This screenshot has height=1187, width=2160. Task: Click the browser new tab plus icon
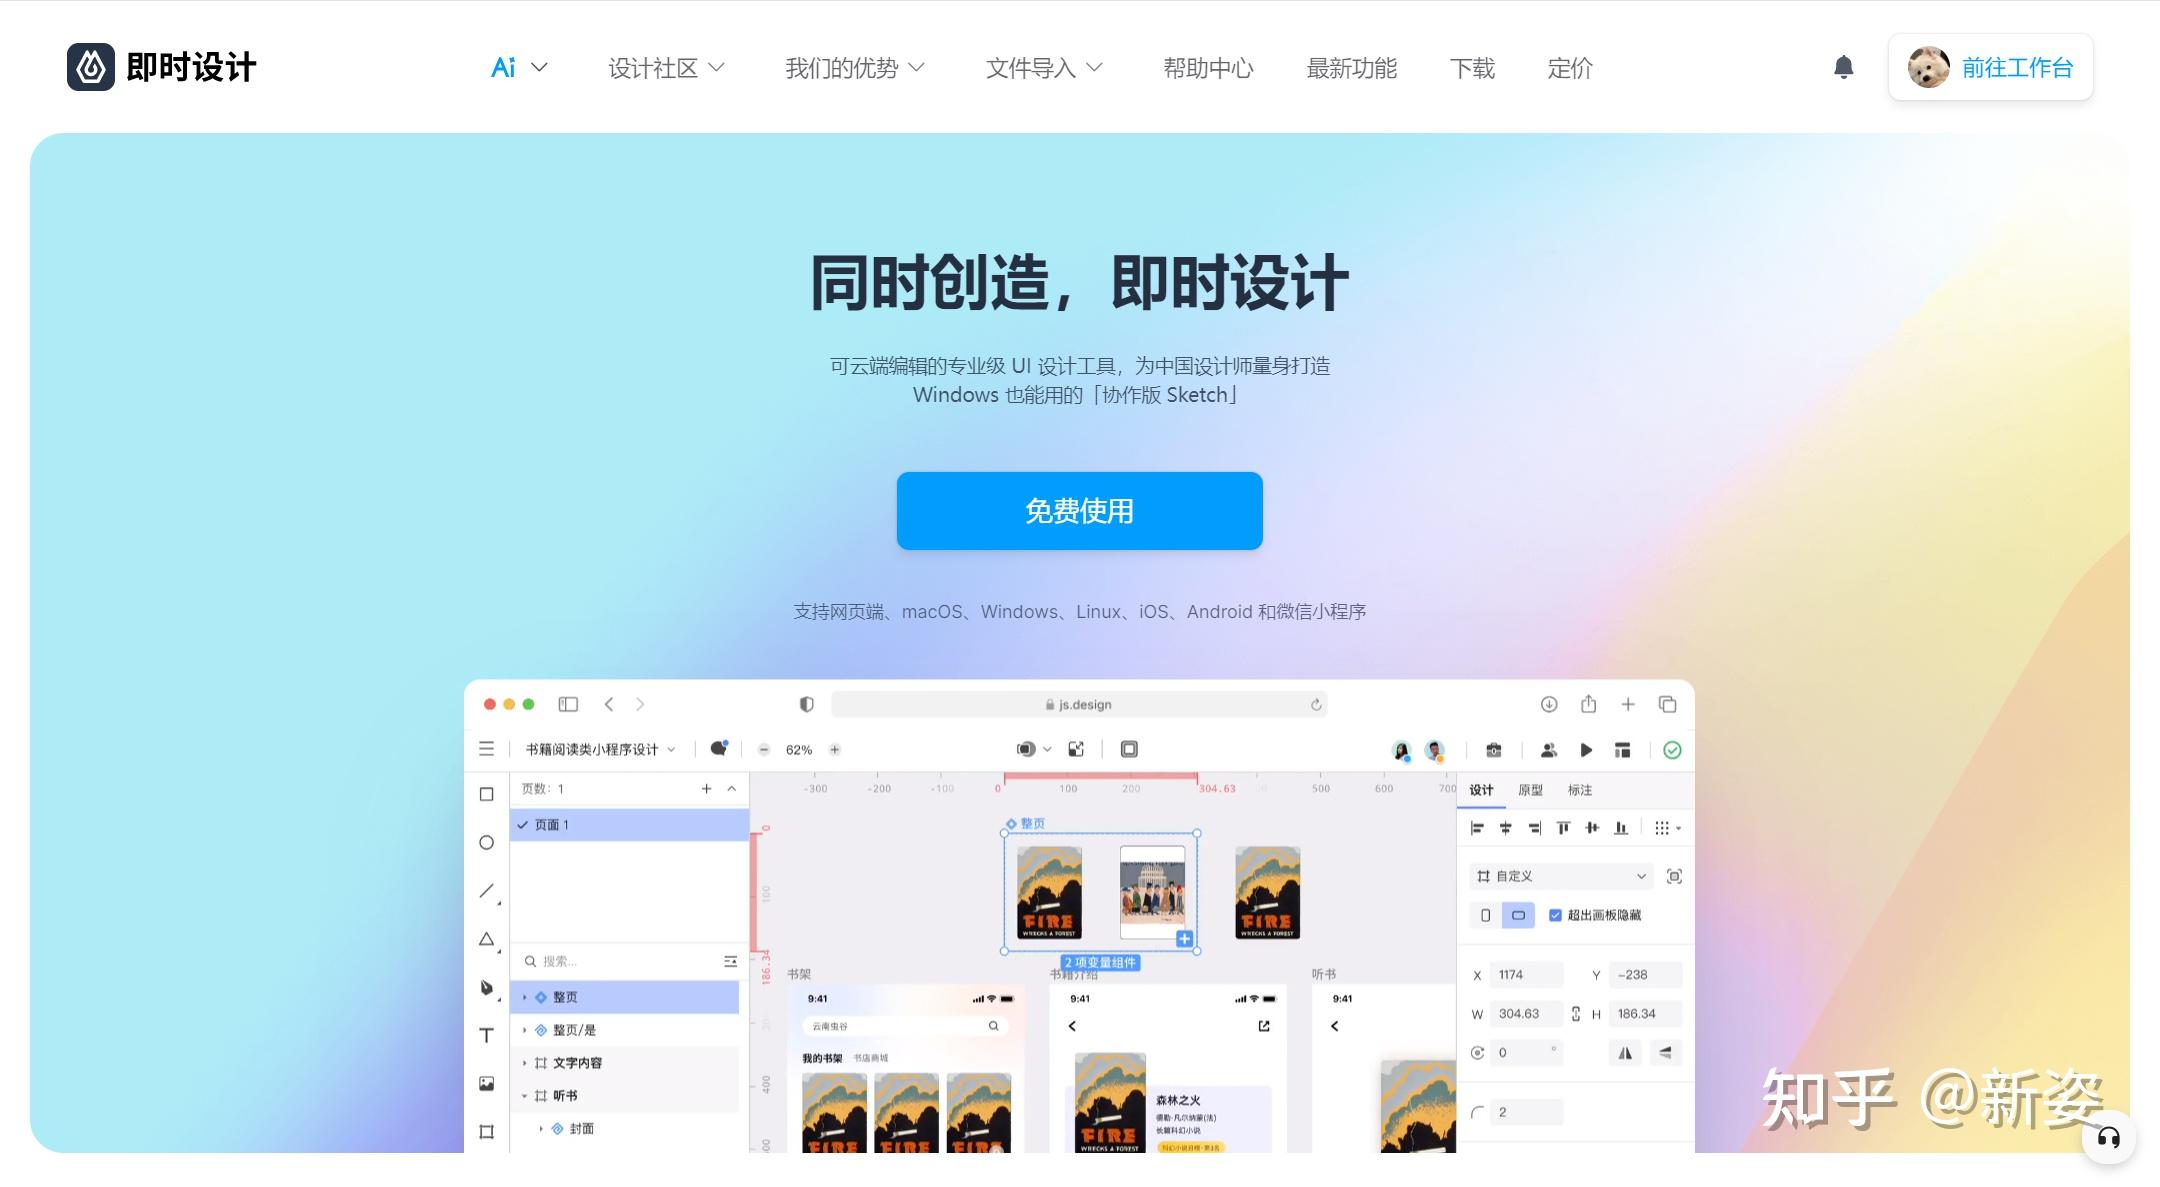1628,704
